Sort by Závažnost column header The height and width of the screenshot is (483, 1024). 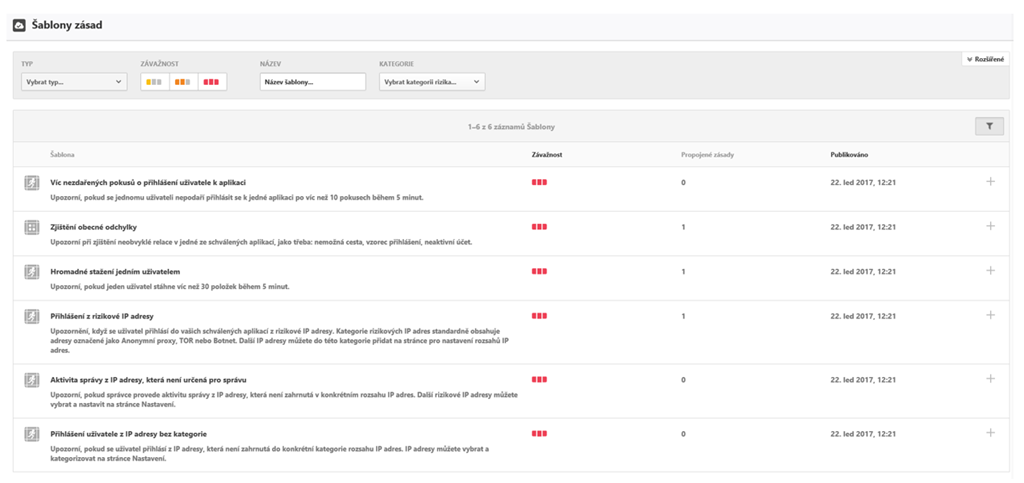[547, 155]
